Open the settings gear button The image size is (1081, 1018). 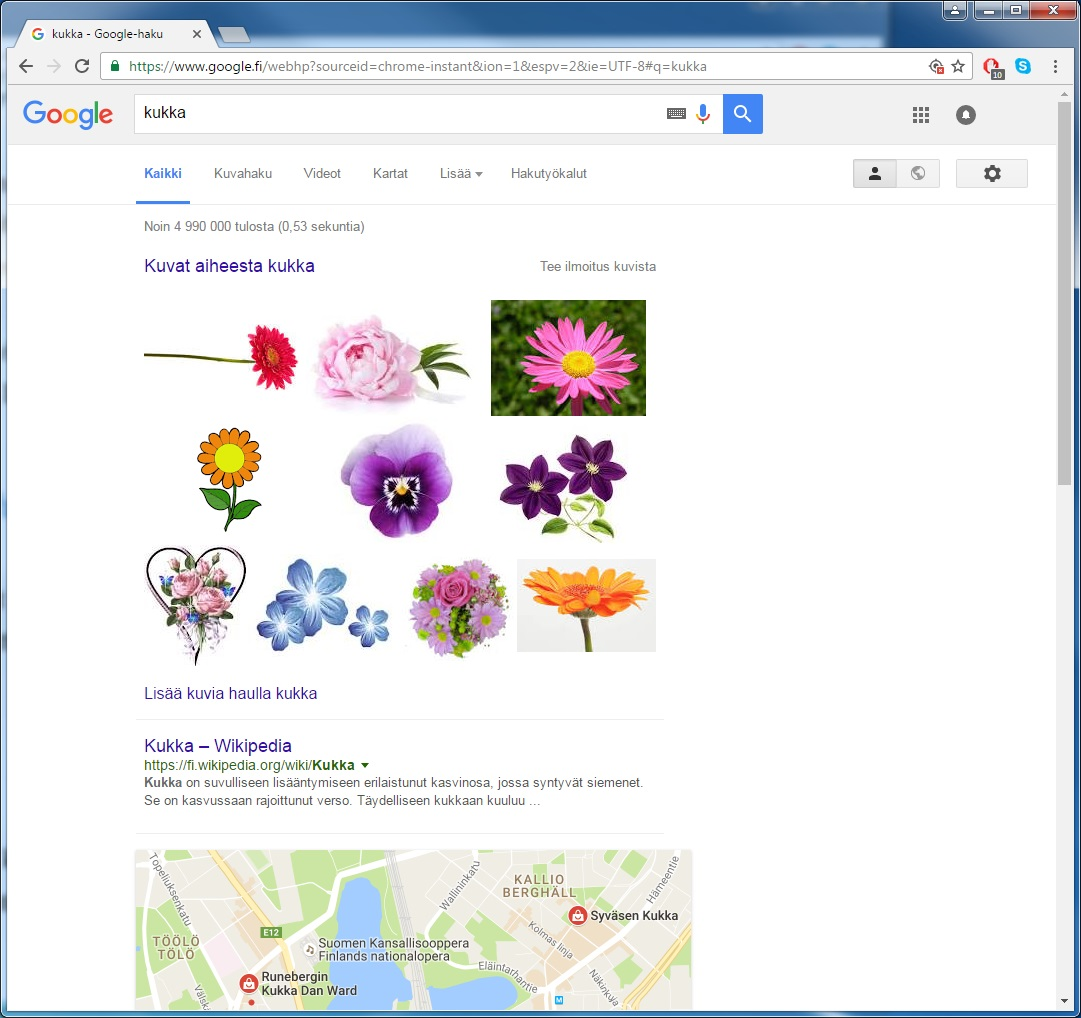click(991, 174)
